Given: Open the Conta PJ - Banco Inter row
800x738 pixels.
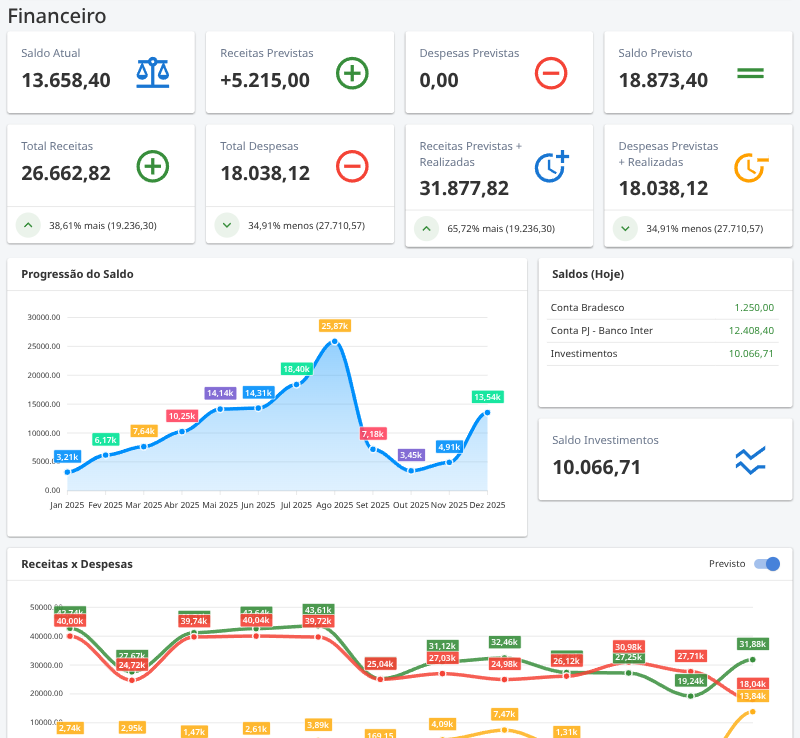Looking at the screenshot, I should (662, 330).
